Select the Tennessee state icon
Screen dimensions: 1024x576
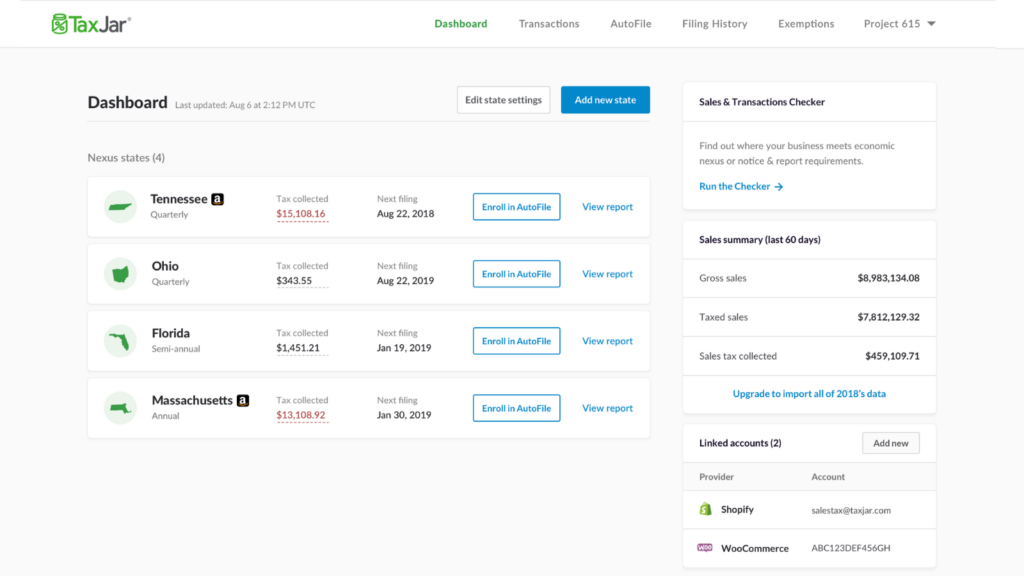pyautogui.click(x=120, y=205)
